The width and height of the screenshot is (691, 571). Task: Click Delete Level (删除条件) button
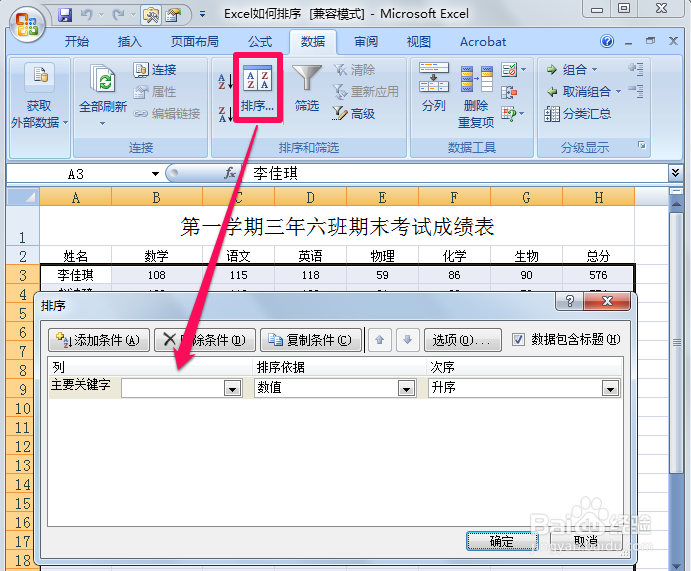pyautogui.click(x=205, y=340)
